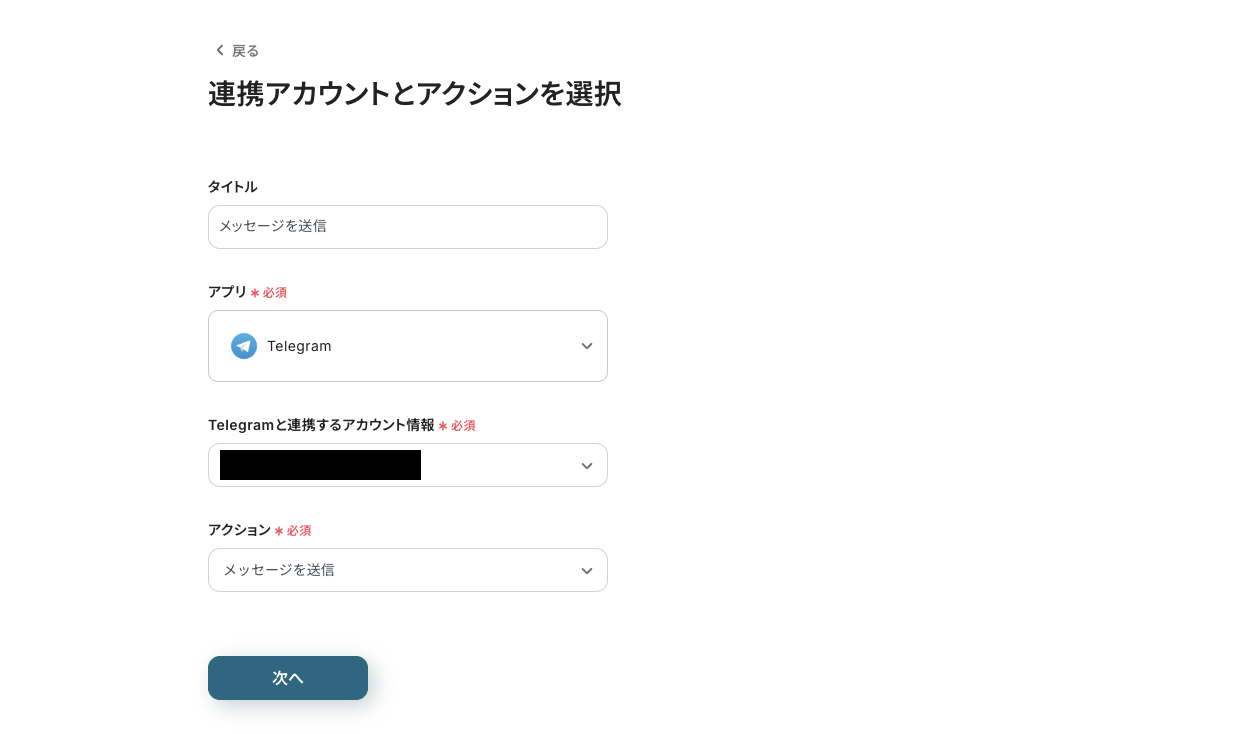The width and height of the screenshot is (1248, 734).
Task: Click the Telegram paper-plane logo
Action: coord(244,346)
